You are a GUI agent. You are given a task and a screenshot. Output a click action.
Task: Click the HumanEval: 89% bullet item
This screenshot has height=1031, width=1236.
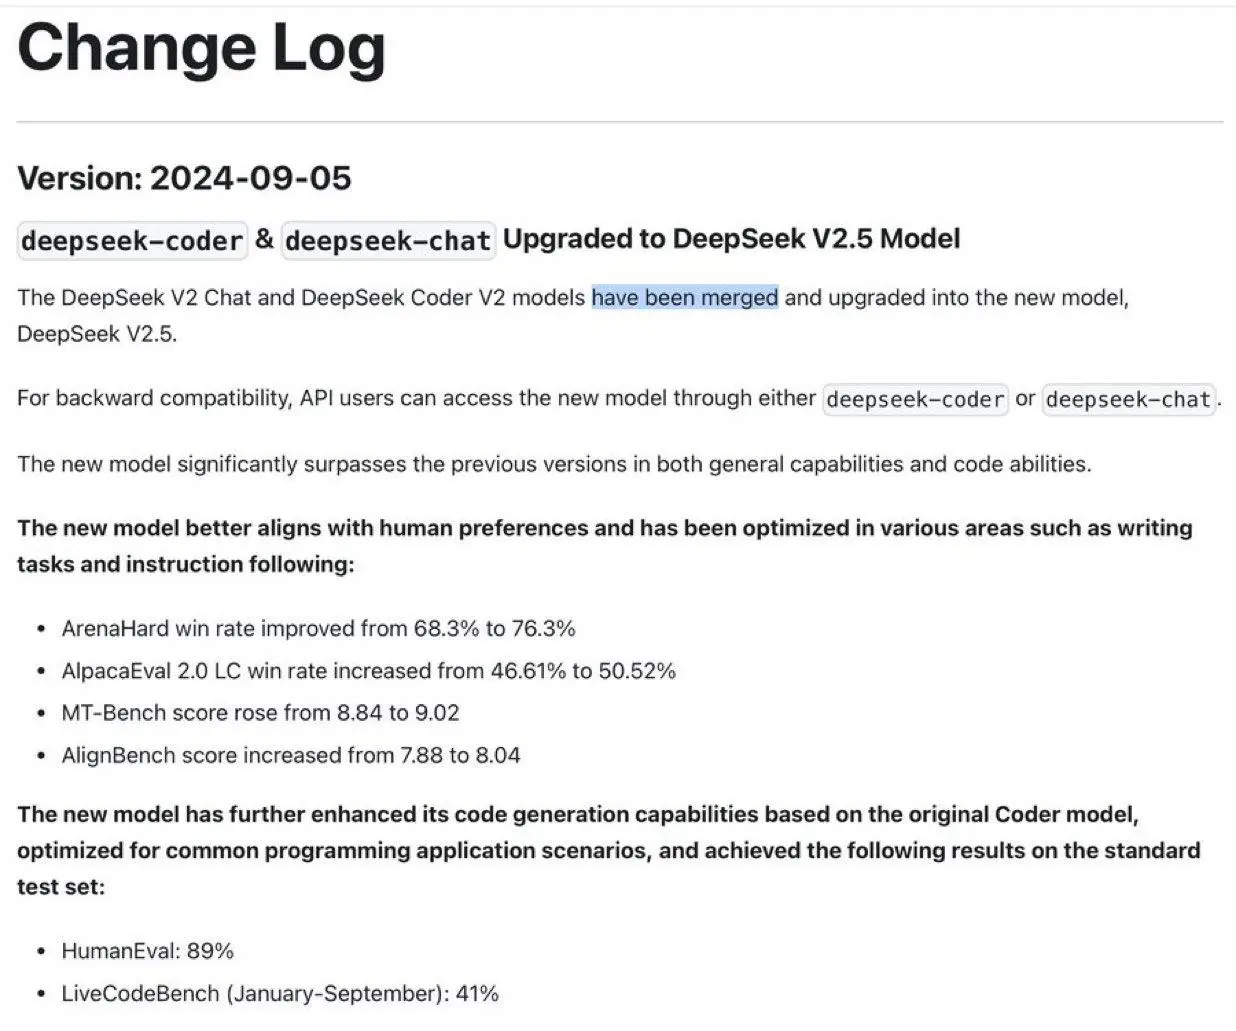tap(147, 951)
